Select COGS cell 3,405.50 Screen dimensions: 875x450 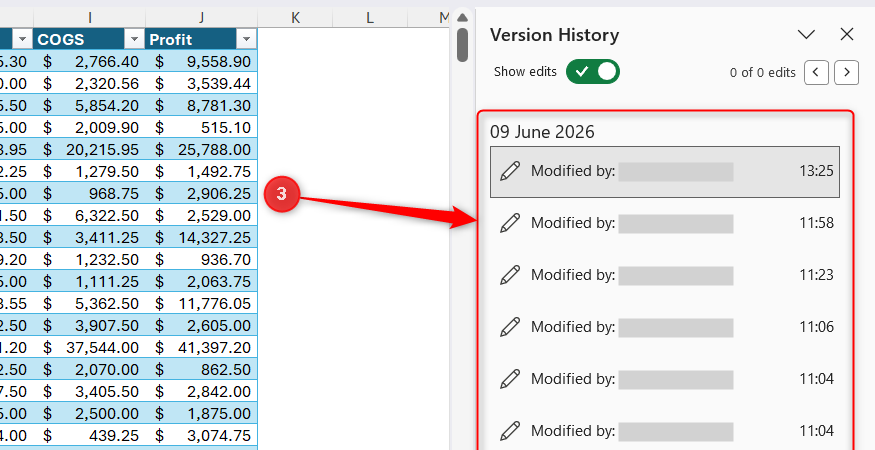pyautogui.click(x=89, y=391)
